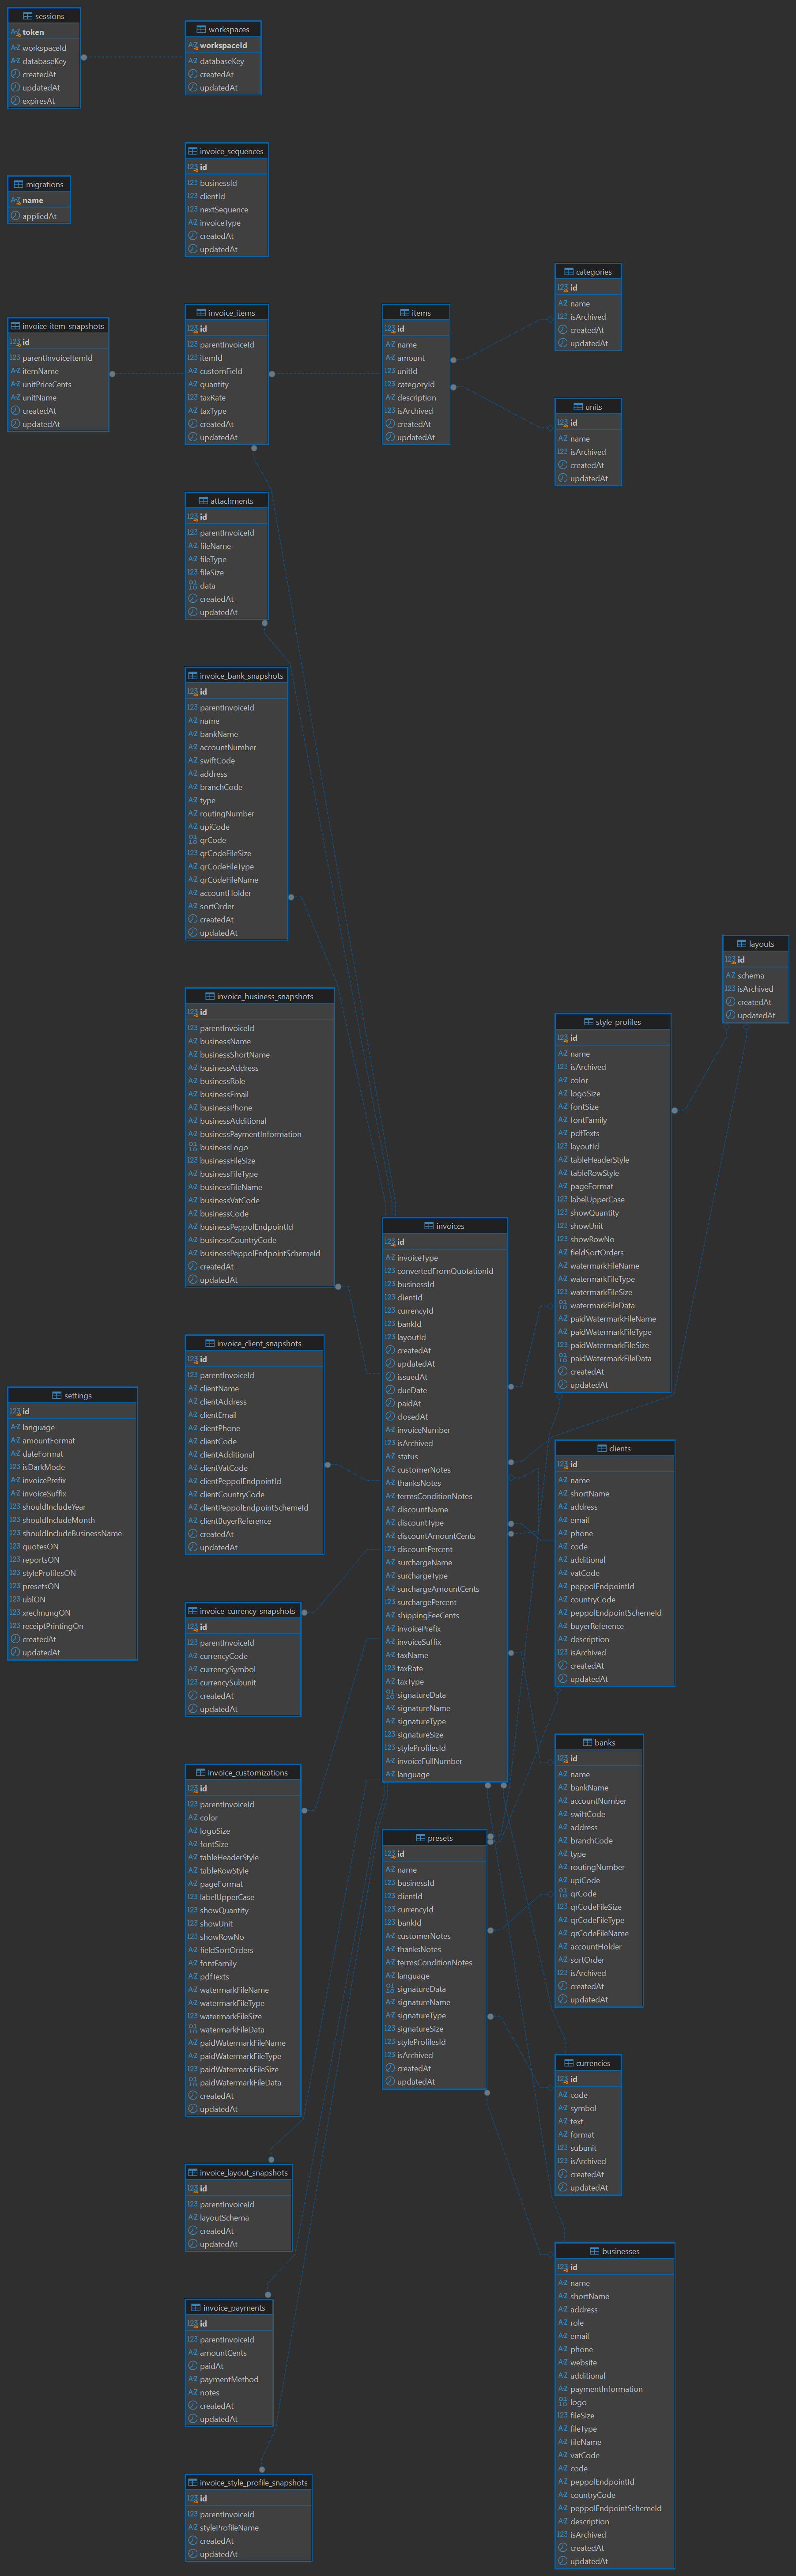Select the invoice_style_profile_snapshots table title
The image size is (796, 2576).
click(254, 2482)
